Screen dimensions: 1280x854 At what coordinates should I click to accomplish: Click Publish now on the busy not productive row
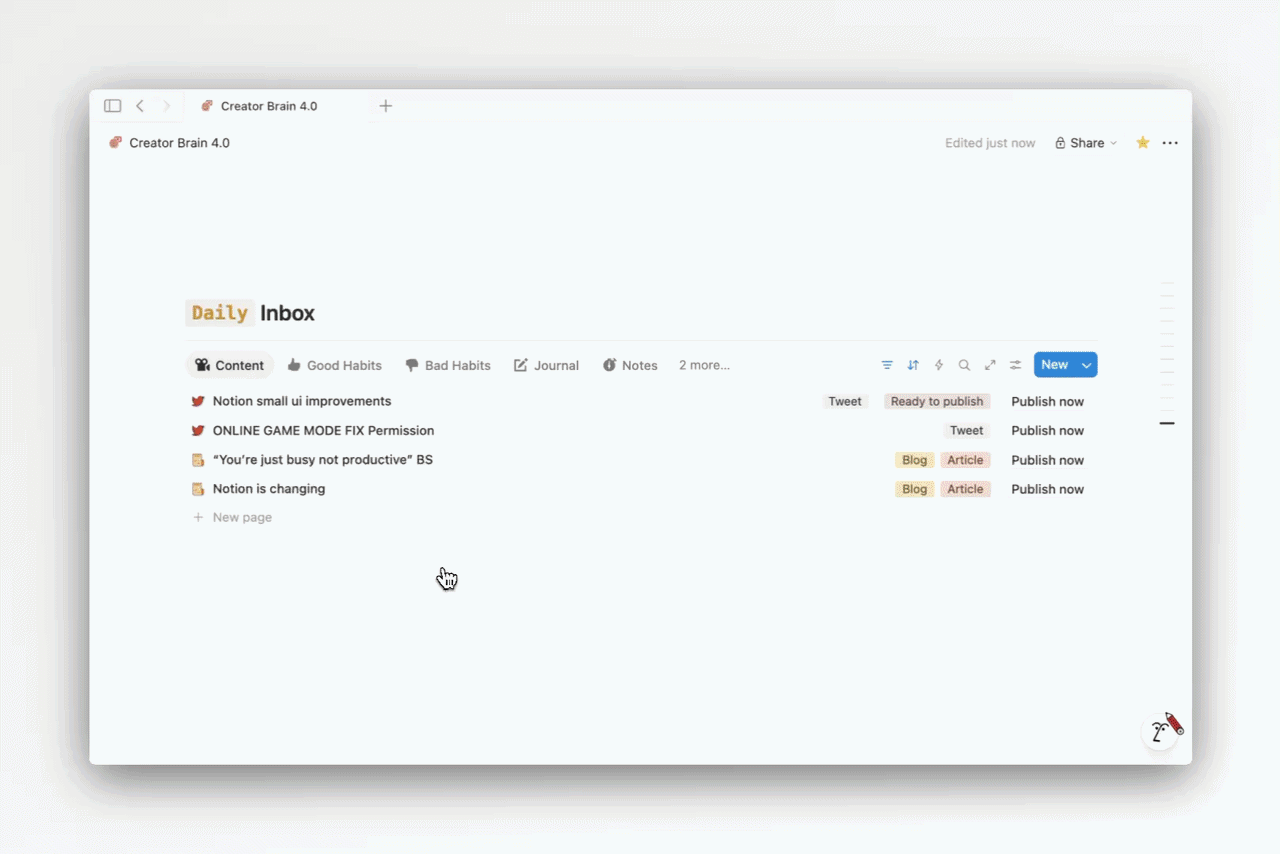coord(1047,460)
